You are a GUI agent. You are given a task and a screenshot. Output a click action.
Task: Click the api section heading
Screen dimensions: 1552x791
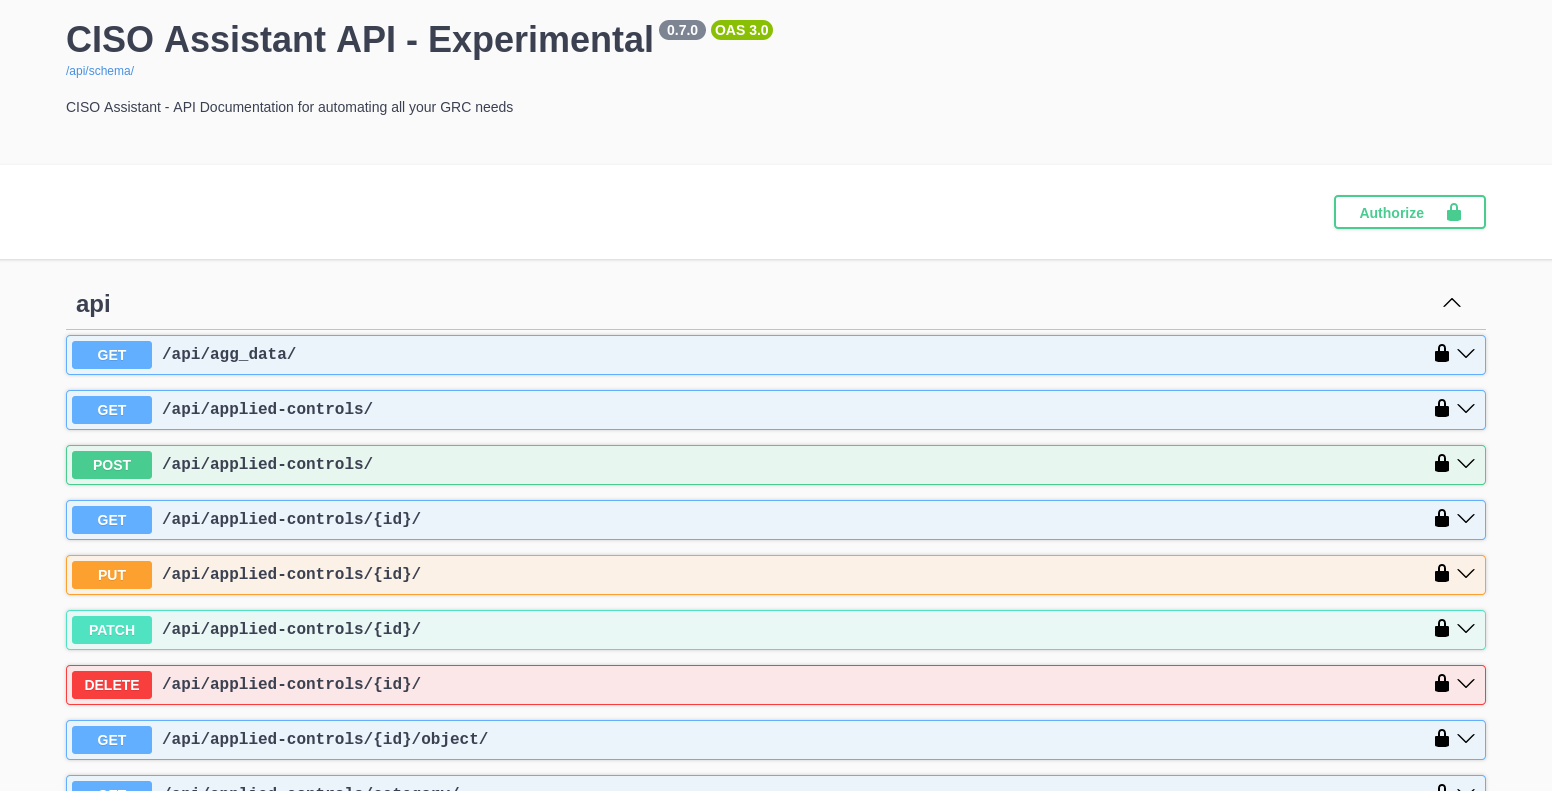coord(93,304)
